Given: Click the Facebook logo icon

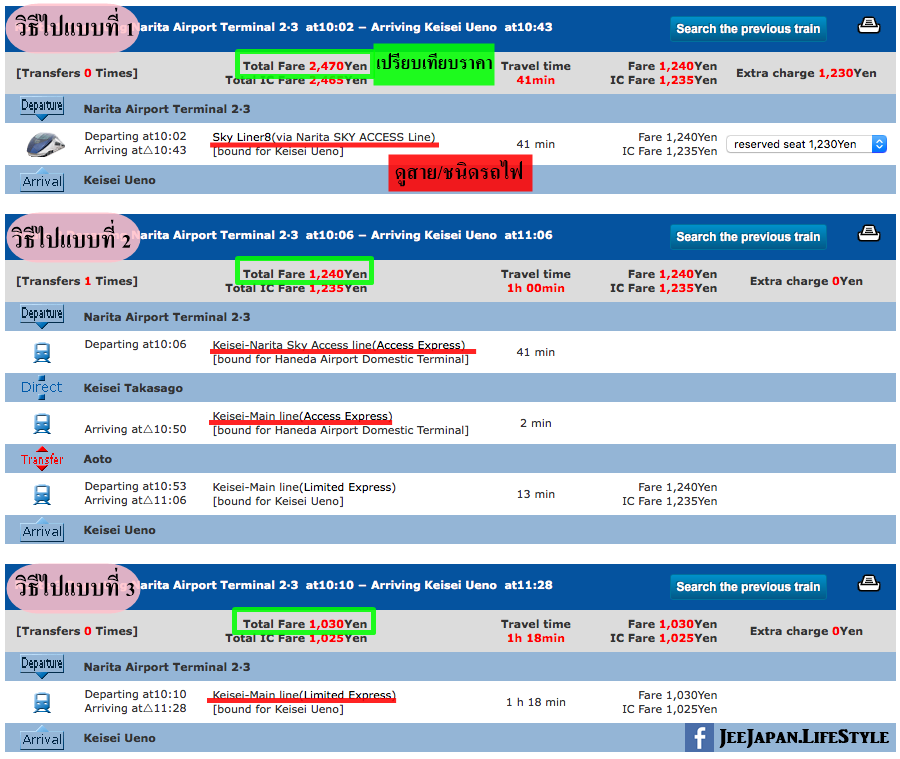Looking at the screenshot, I should 699,737.
